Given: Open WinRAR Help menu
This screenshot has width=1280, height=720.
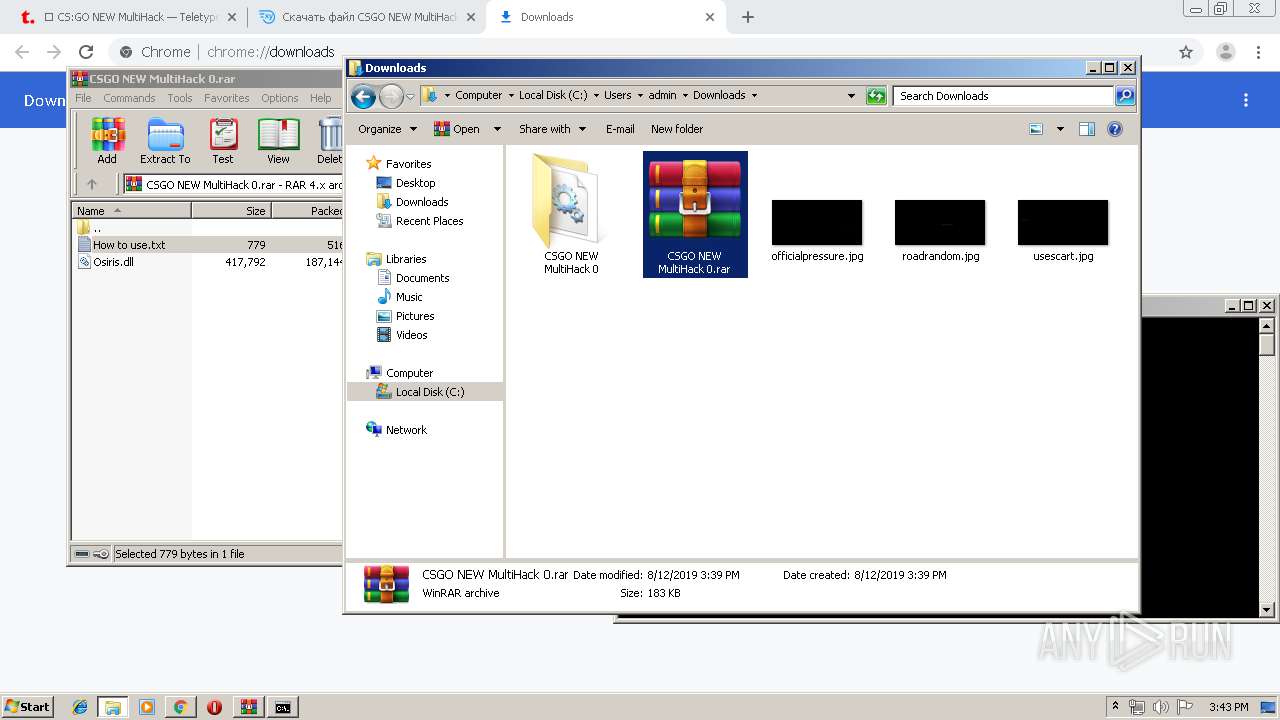Looking at the screenshot, I should tap(320, 98).
